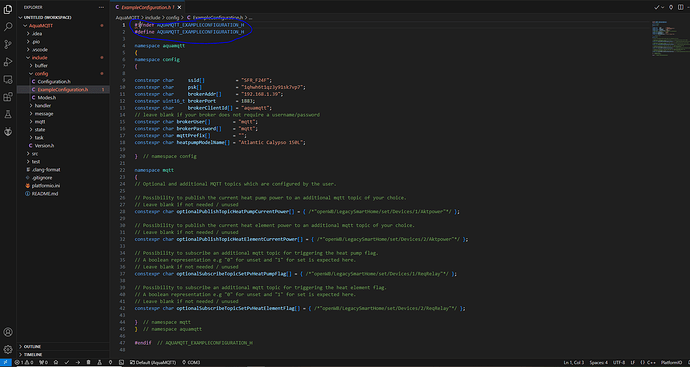The width and height of the screenshot is (690, 367).
Task: Click PlatformIO Build checkmark in status bar
Action: [67, 363]
